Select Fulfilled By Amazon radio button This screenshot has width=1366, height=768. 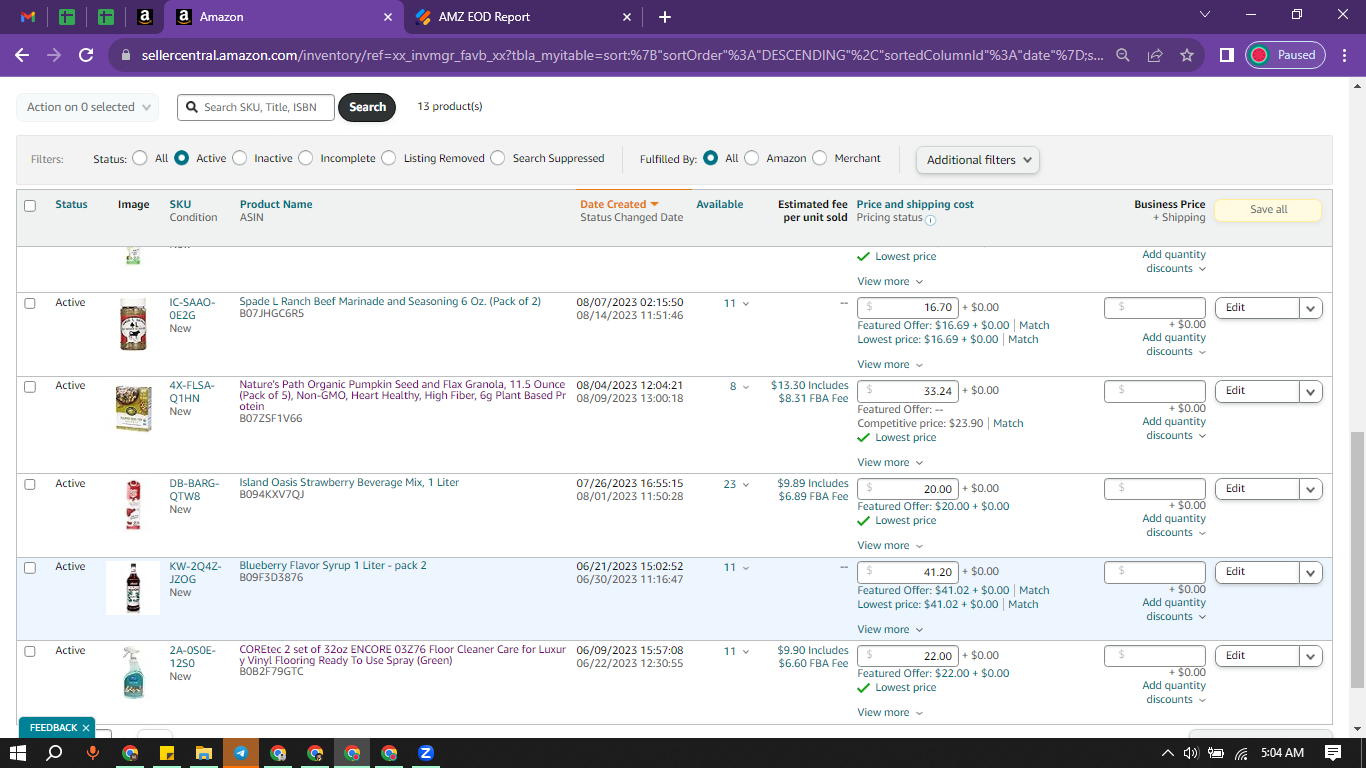(x=752, y=158)
